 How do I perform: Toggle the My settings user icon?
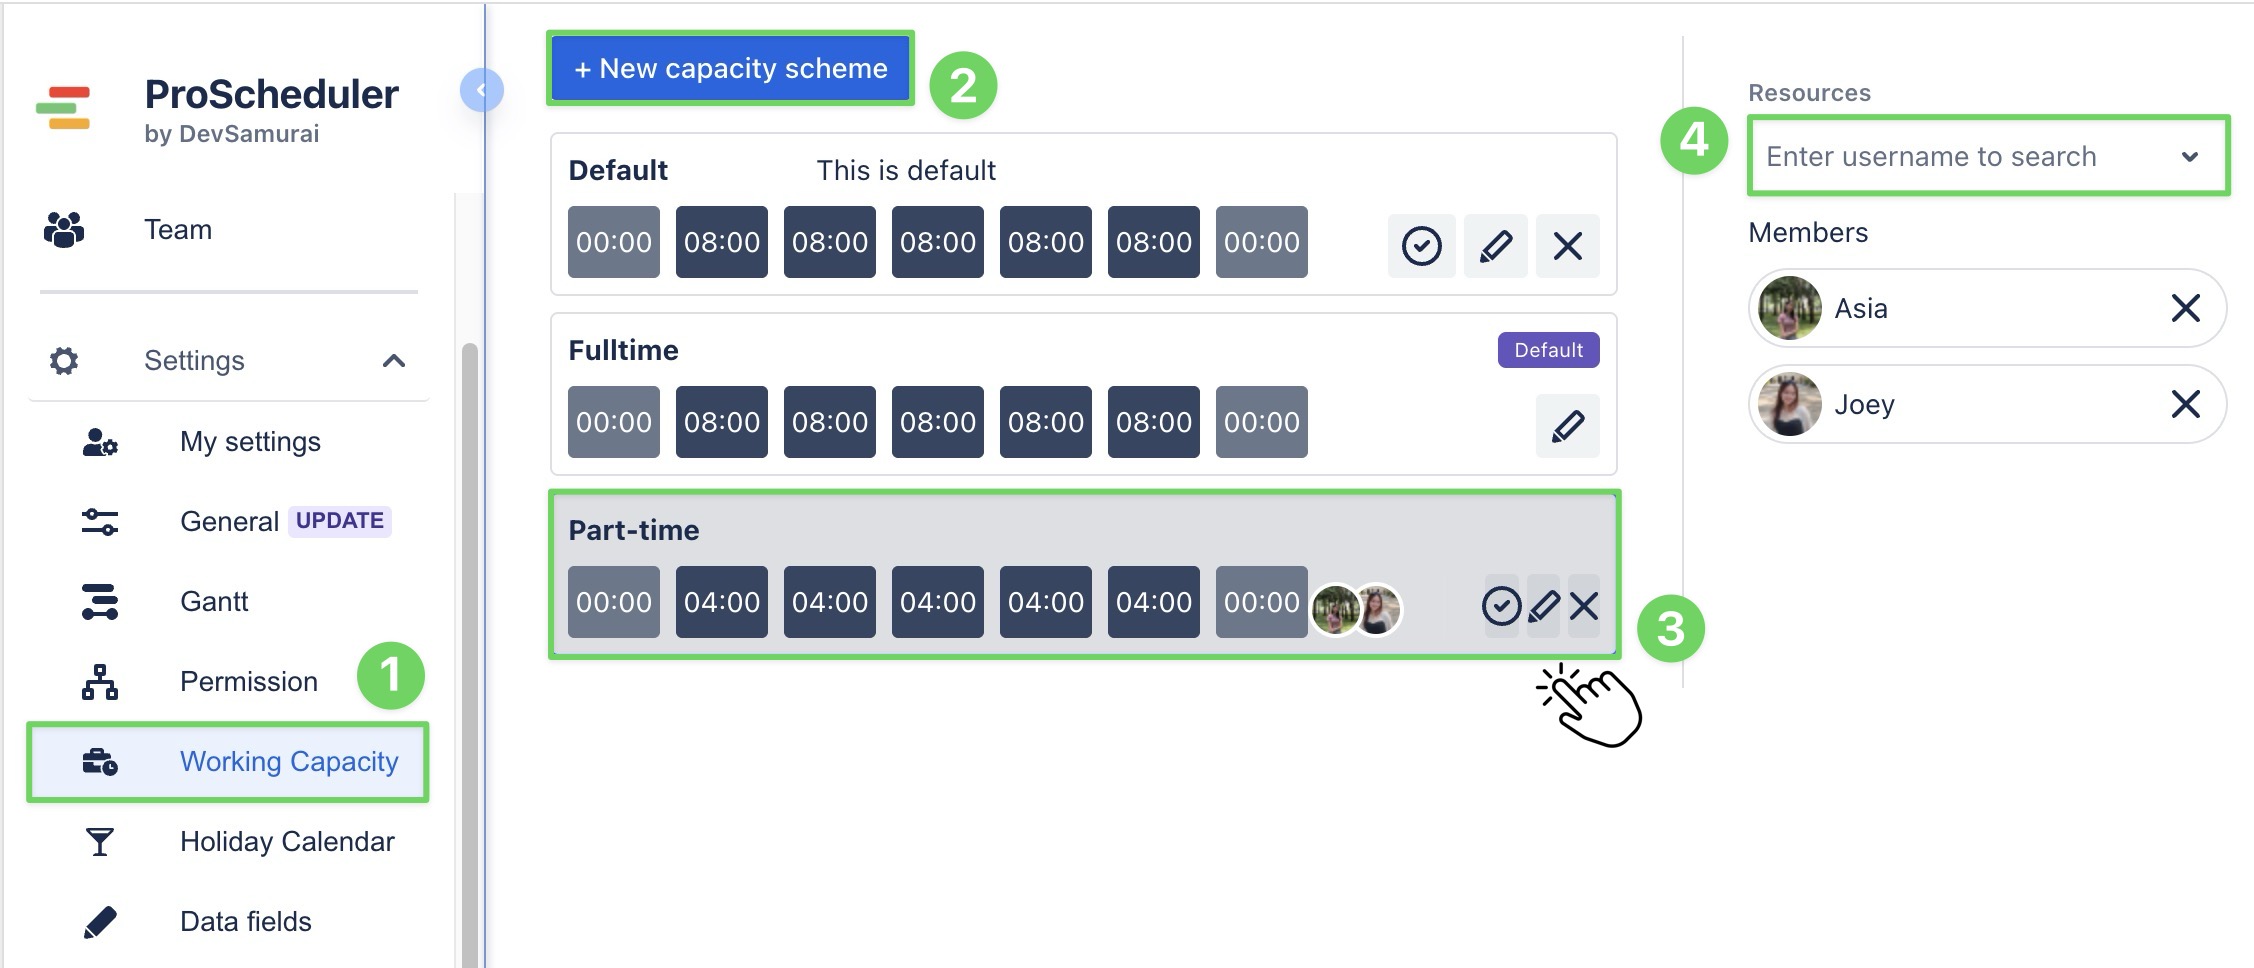tap(100, 441)
